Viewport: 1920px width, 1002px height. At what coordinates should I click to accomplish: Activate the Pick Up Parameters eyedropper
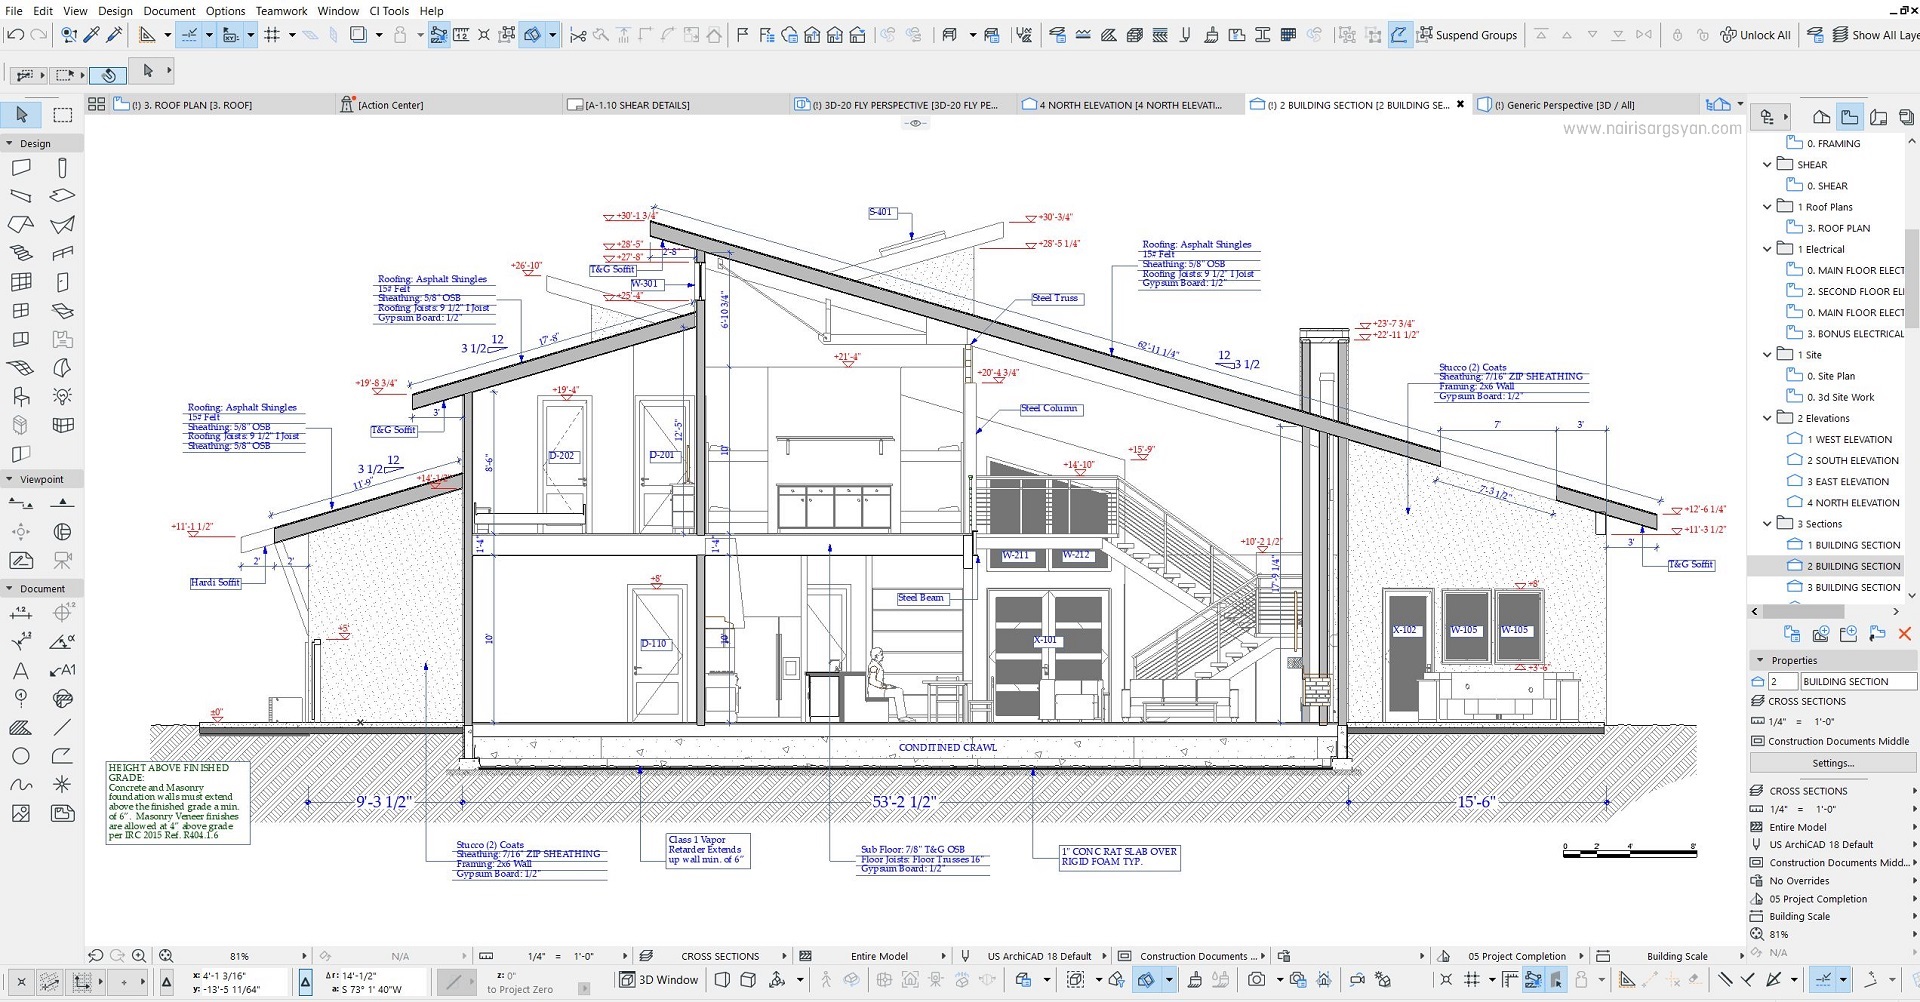click(x=91, y=35)
